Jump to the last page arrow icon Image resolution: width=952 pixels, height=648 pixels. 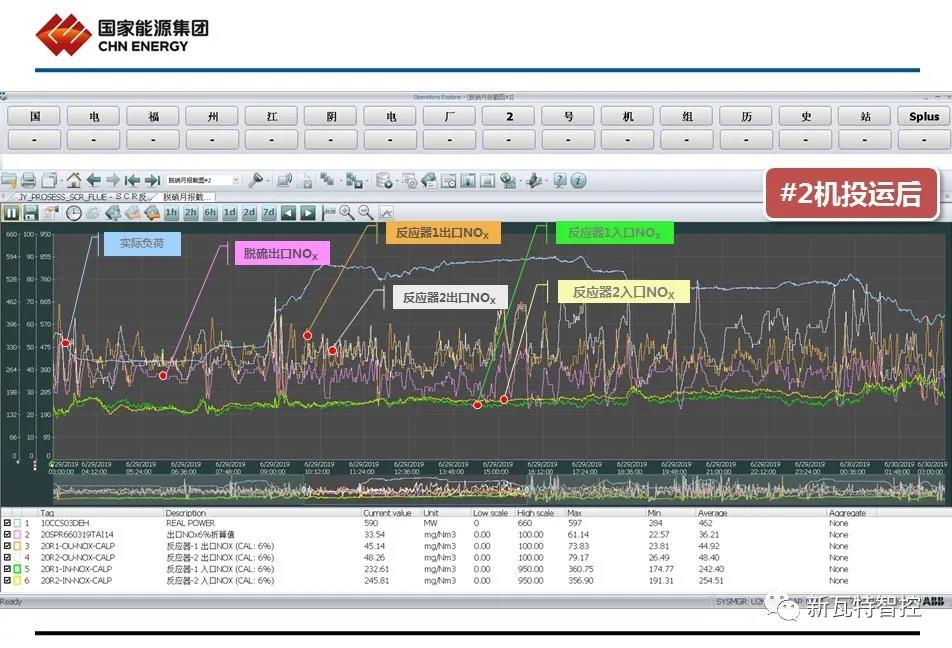tap(152, 180)
